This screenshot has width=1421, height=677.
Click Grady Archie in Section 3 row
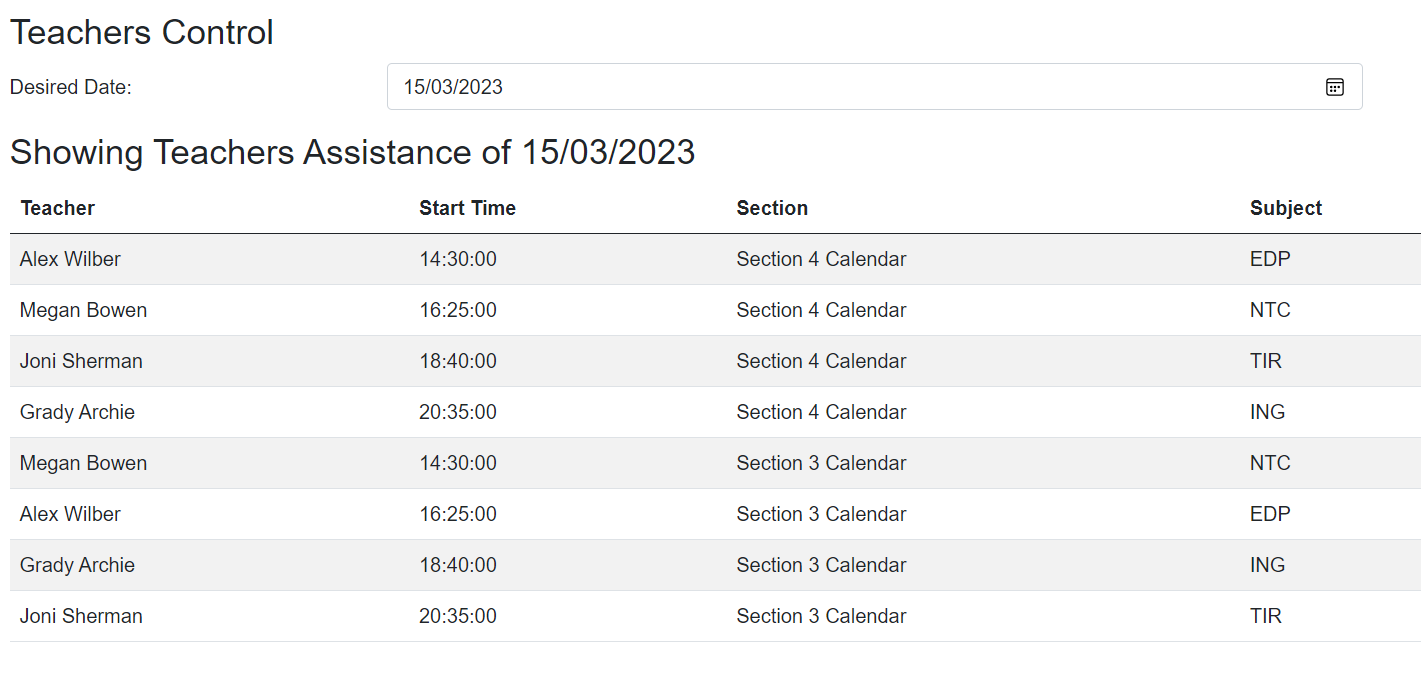pos(77,565)
